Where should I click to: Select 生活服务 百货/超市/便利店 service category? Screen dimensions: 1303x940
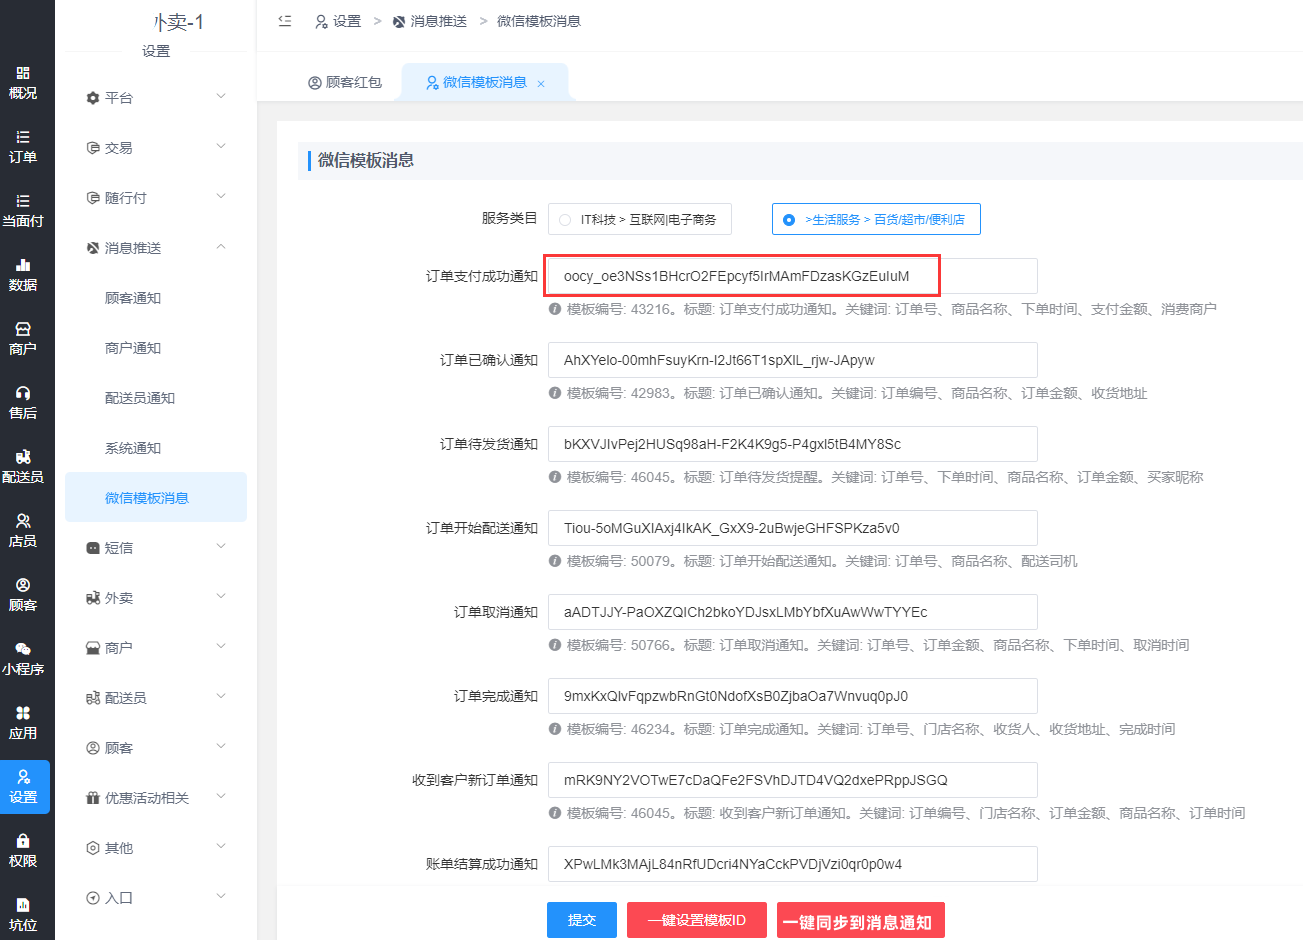pyautogui.click(x=876, y=219)
